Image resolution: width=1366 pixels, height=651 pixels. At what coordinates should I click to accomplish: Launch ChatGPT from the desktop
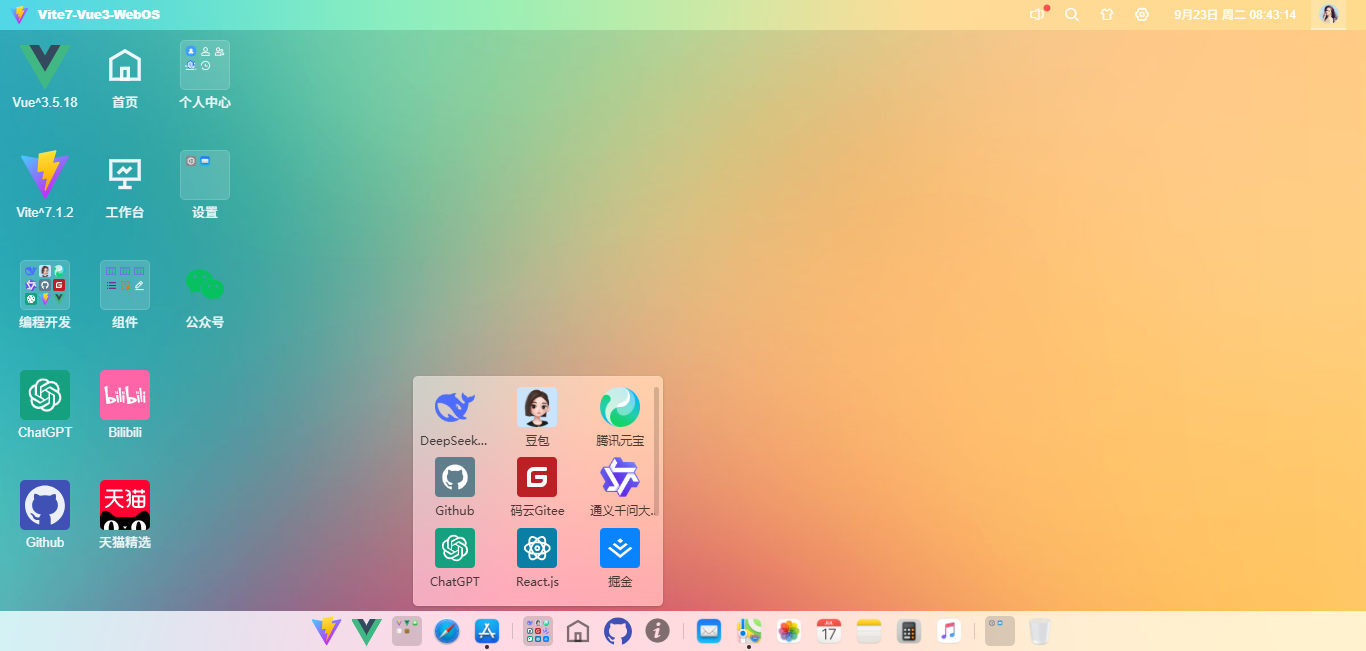45,395
